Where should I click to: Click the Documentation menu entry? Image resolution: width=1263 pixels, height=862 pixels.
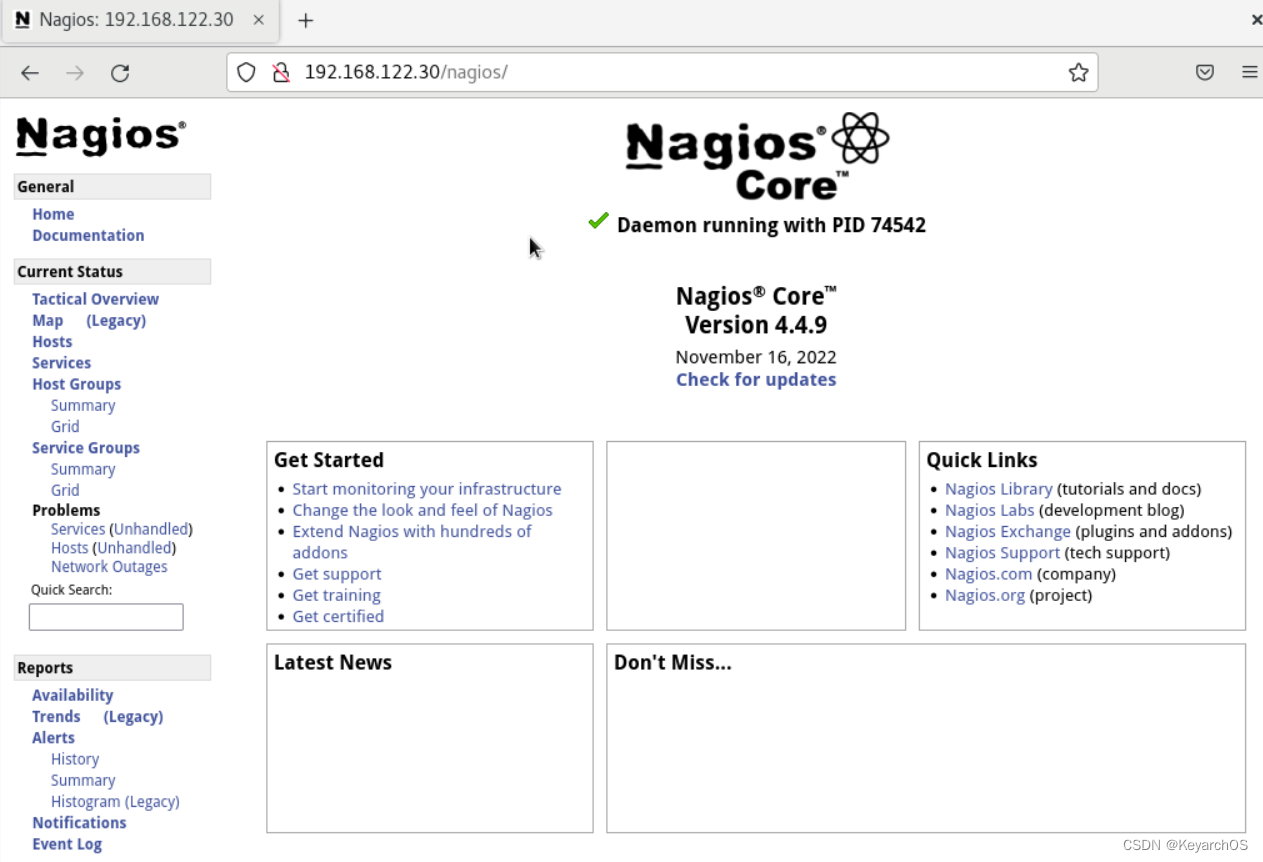88,235
